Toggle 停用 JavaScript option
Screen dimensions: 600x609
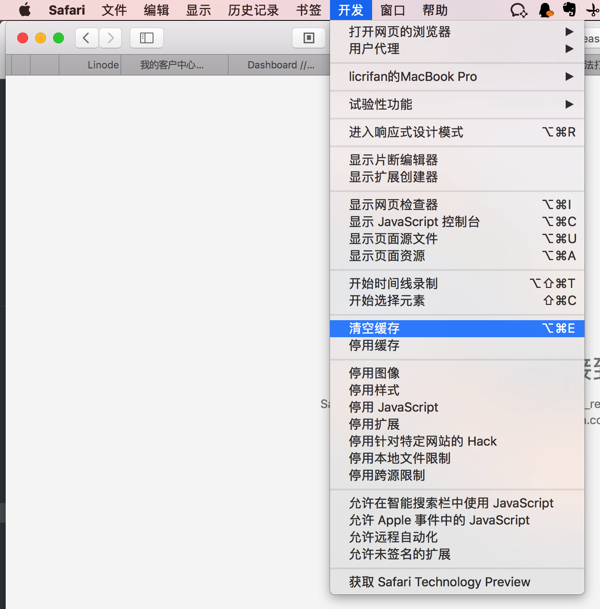[457, 407]
